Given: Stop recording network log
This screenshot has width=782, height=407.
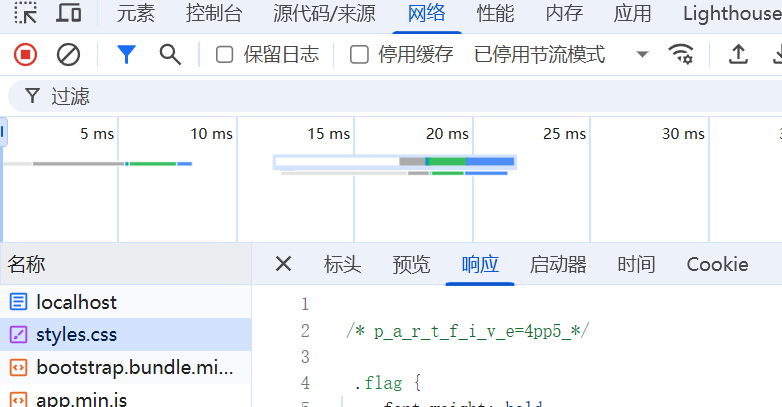Looking at the screenshot, I should [25, 54].
